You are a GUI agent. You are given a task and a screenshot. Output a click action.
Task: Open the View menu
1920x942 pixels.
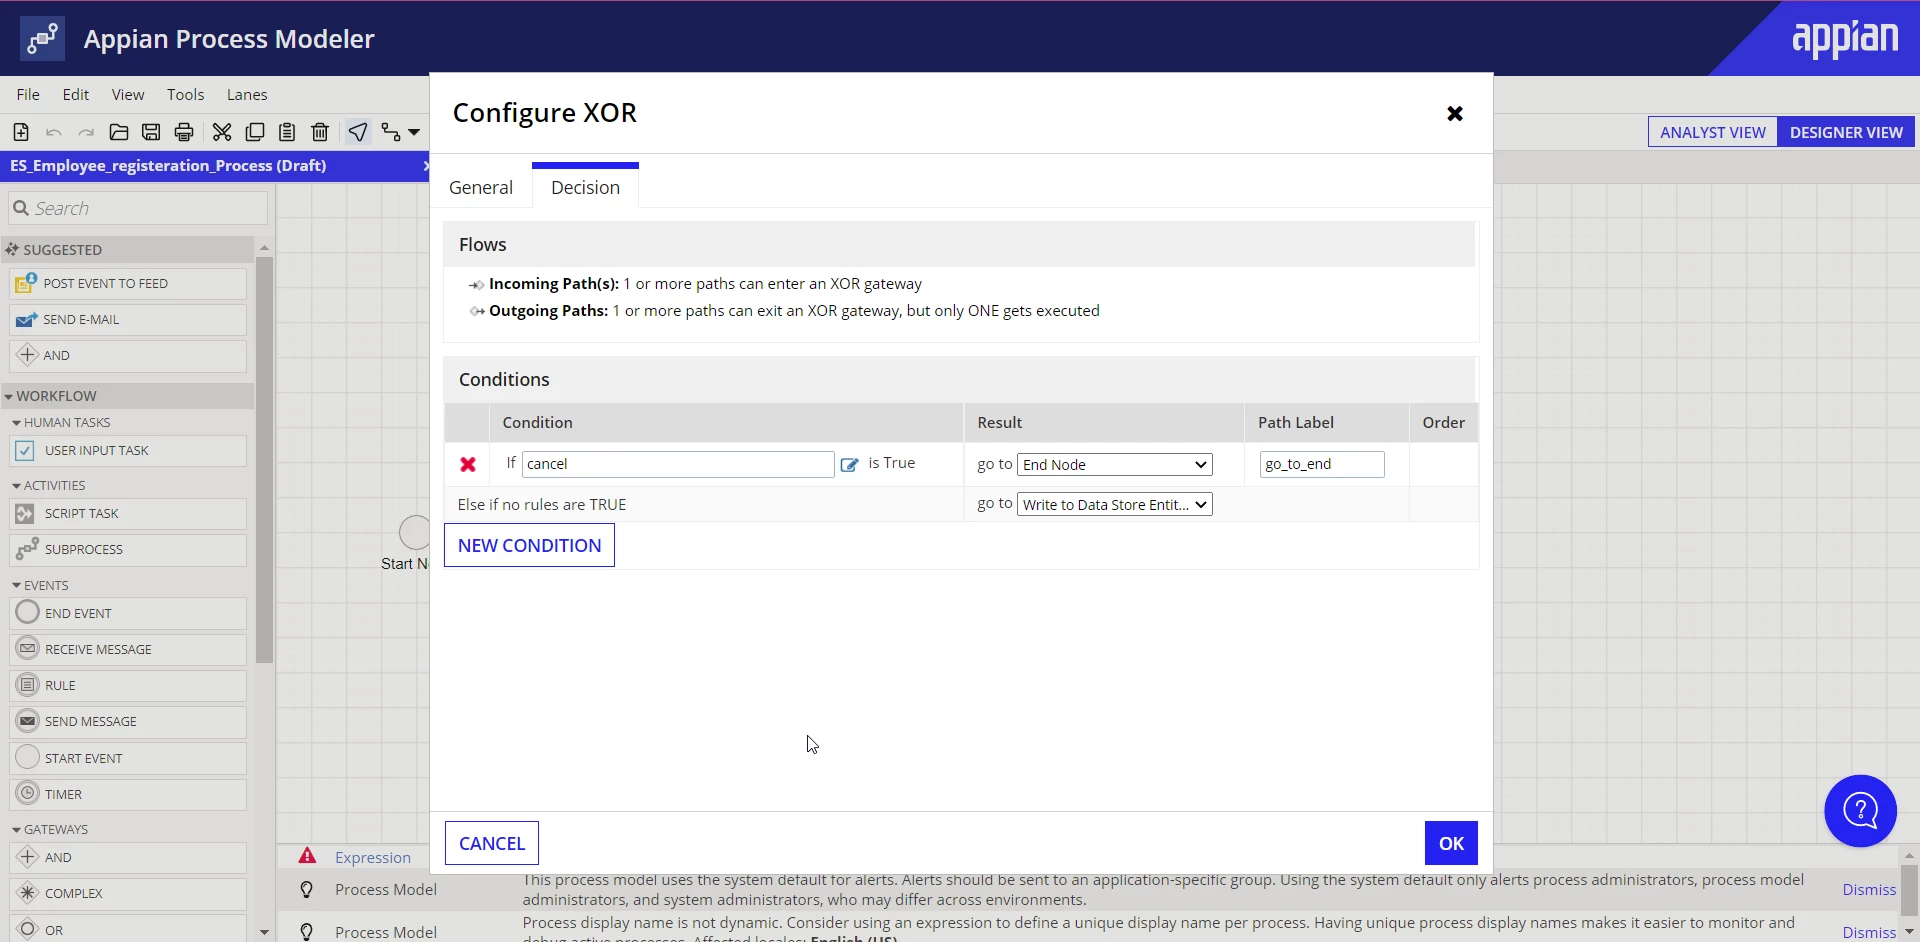point(128,95)
